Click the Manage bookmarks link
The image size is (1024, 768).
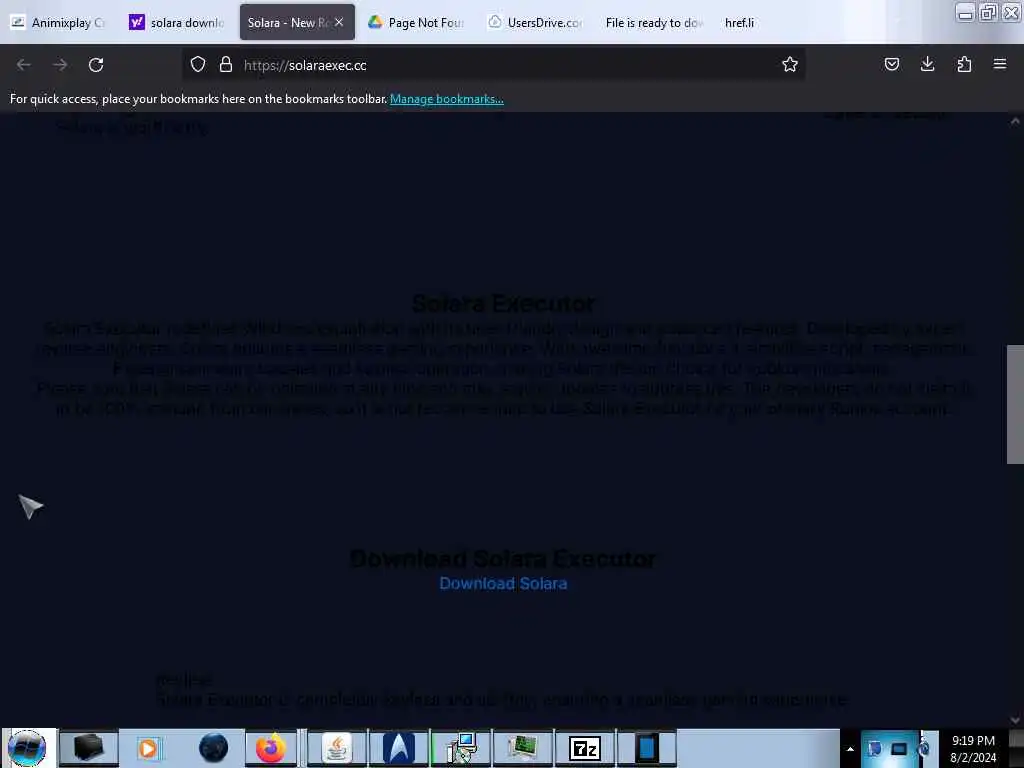(x=447, y=99)
